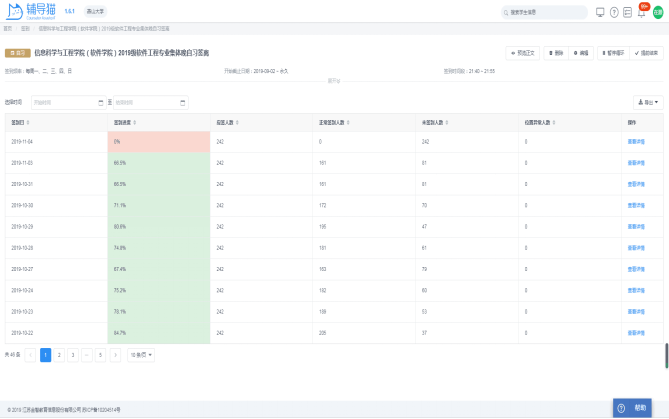View details link for 2019-11-04 row
Image resolution: width=669 pixels, height=419 pixels.
pyautogui.click(x=636, y=142)
